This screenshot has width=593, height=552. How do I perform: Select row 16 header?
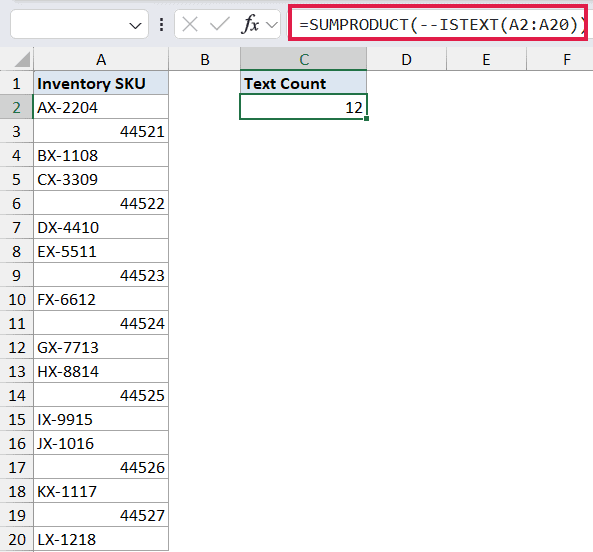pos(16,443)
